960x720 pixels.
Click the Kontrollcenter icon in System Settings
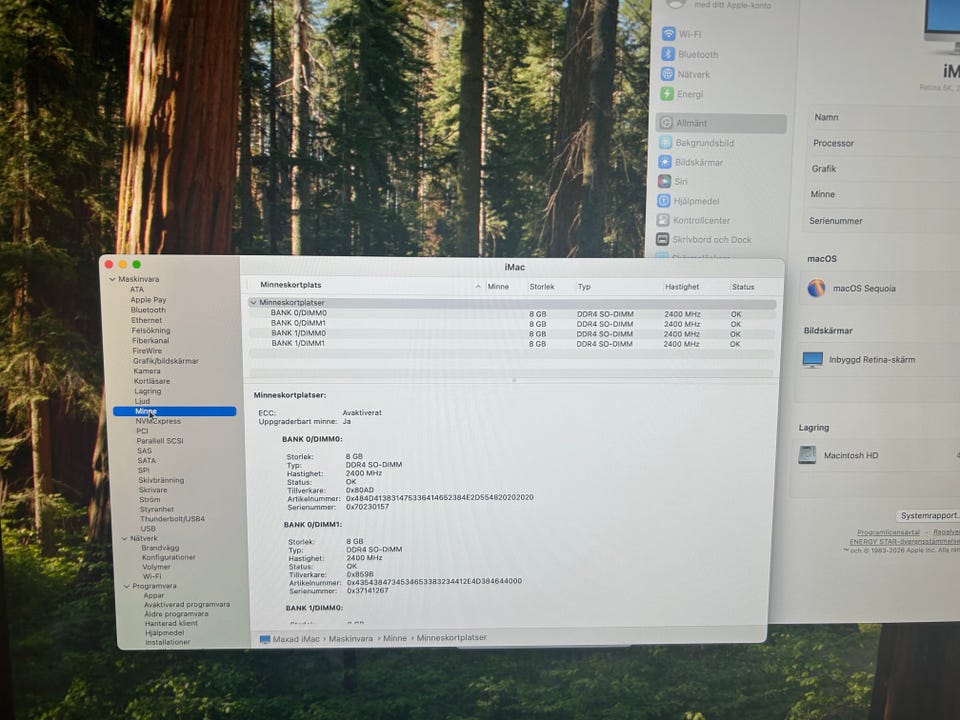[x=663, y=220]
